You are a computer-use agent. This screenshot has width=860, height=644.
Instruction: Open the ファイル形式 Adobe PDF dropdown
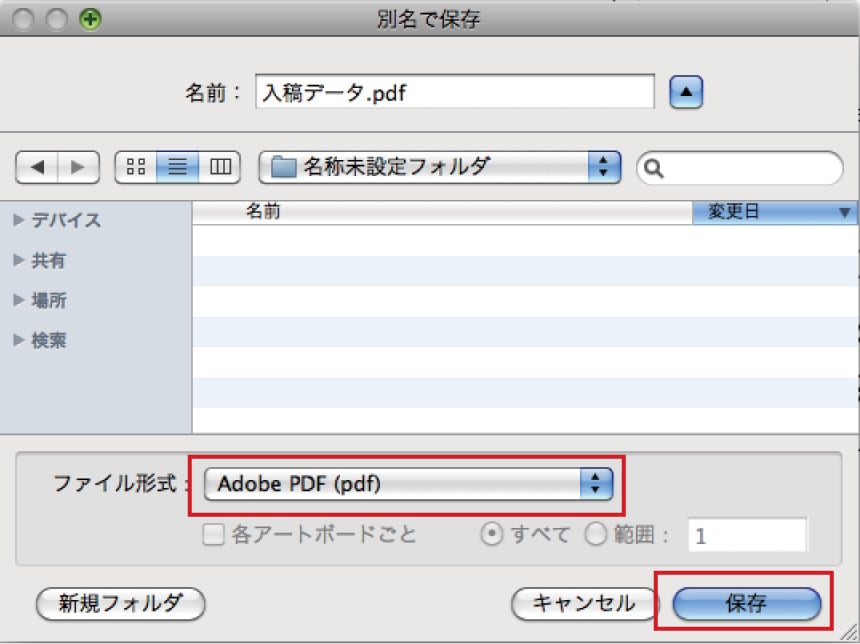[408, 485]
